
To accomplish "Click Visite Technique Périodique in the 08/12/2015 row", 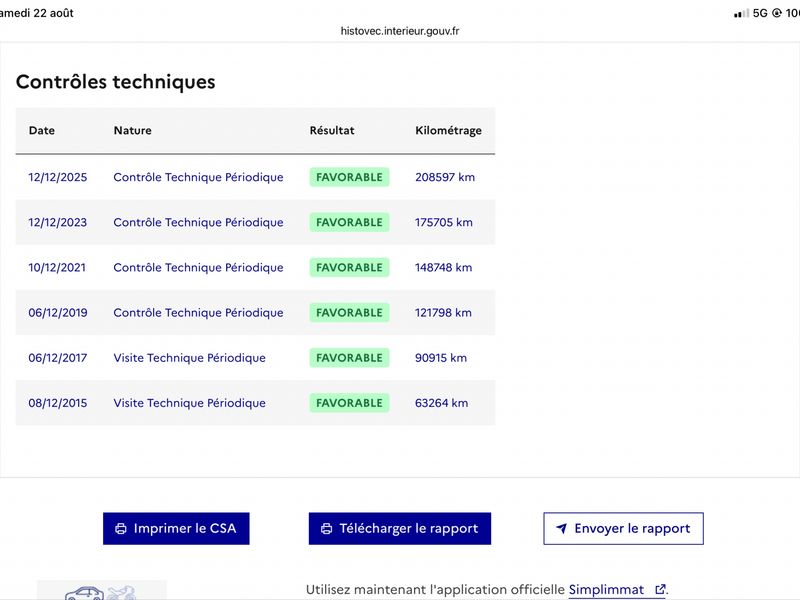I will [x=189, y=403].
